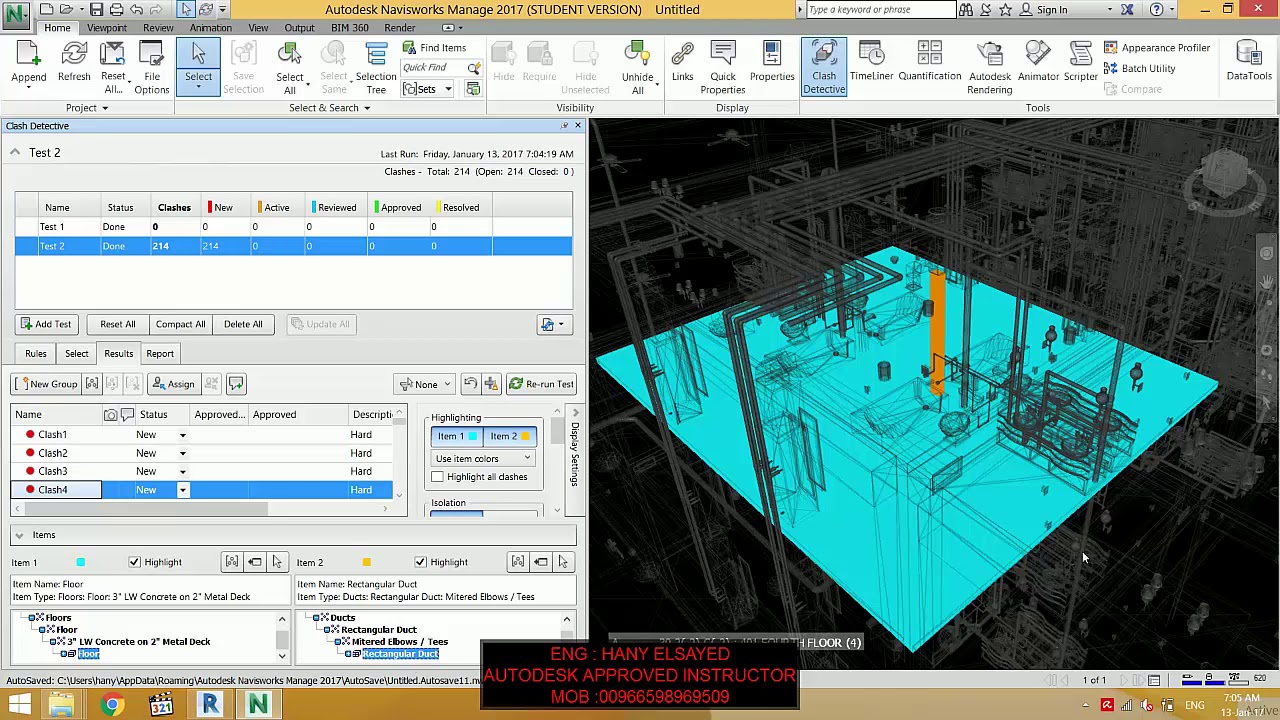Open File Options
The width and height of the screenshot is (1280, 720).
(x=152, y=68)
